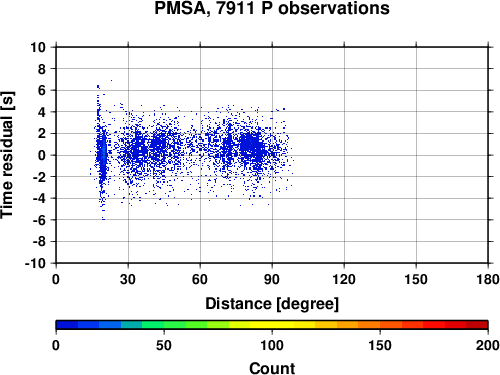Click colorbar tick label '50'

click(x=164, y=345)
